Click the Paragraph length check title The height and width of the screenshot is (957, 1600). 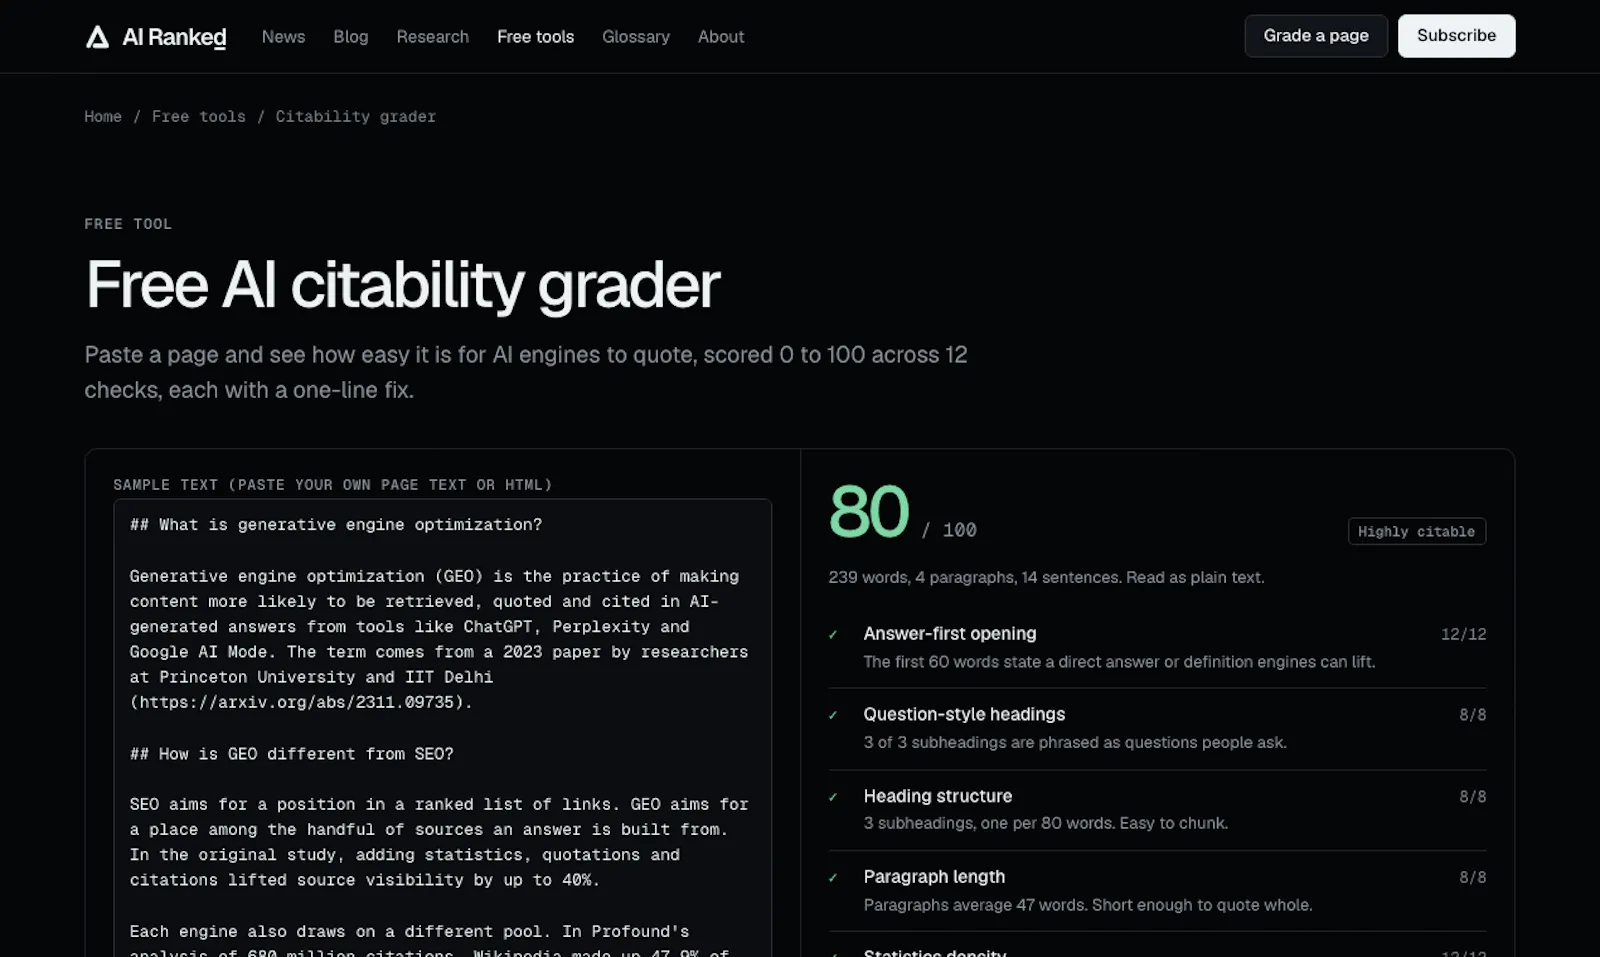[x=934, y=877]
